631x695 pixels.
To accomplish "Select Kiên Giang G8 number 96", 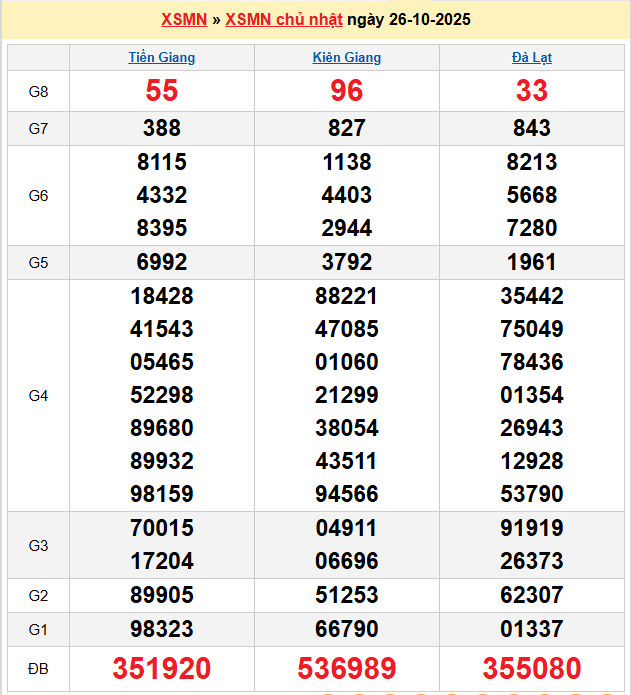I will (347, 91).
